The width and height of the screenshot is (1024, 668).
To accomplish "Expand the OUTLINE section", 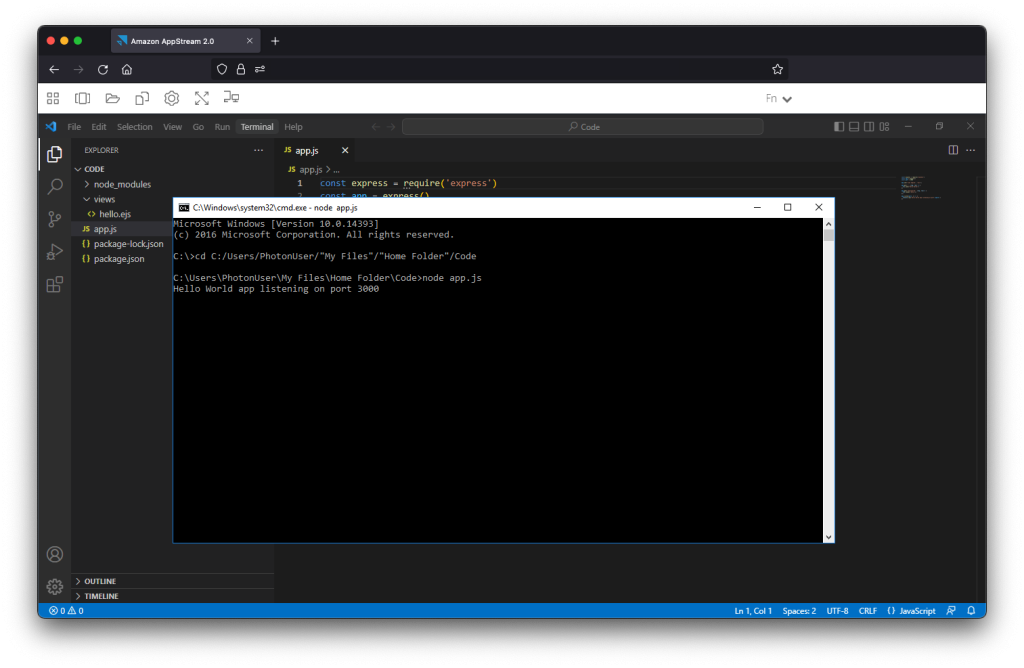I will click(100, 580).
